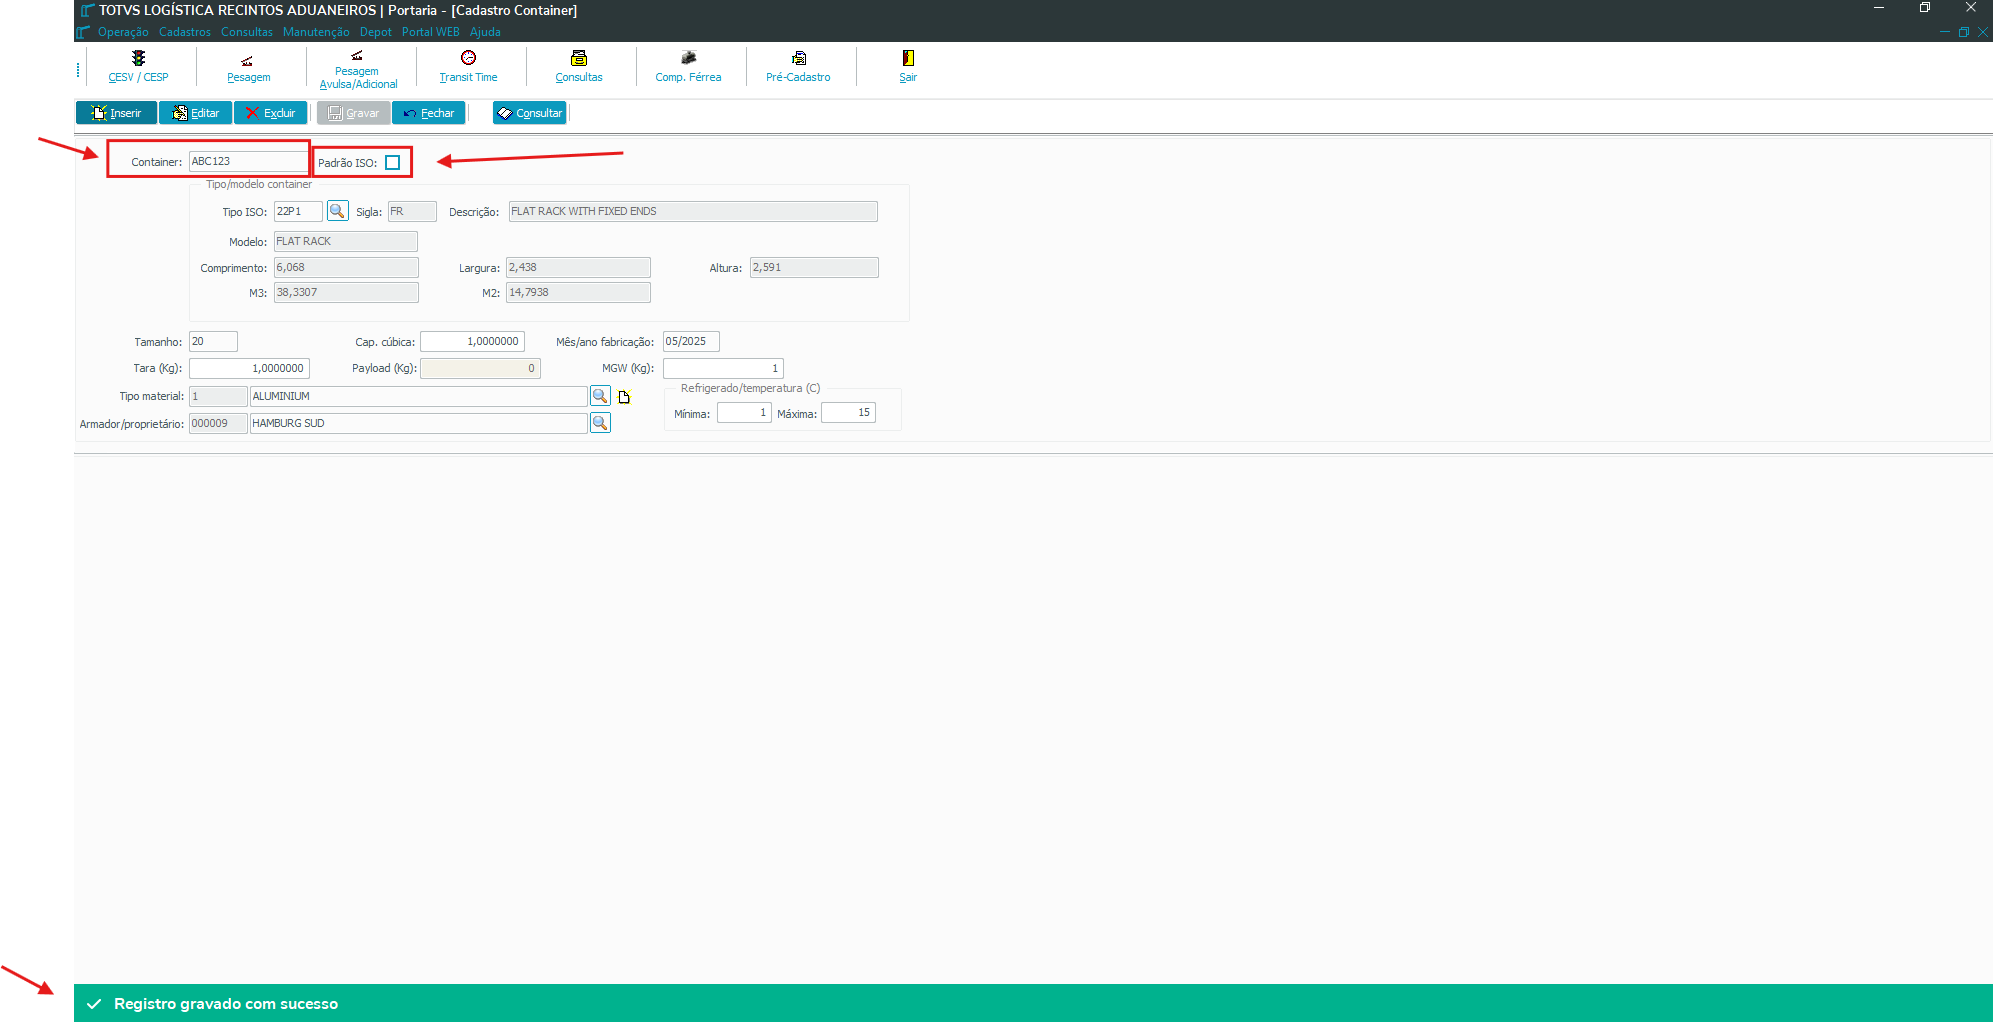Click 'Registro gravado com sucesso' message
1993x1022 pixels.
(226, 1004)
